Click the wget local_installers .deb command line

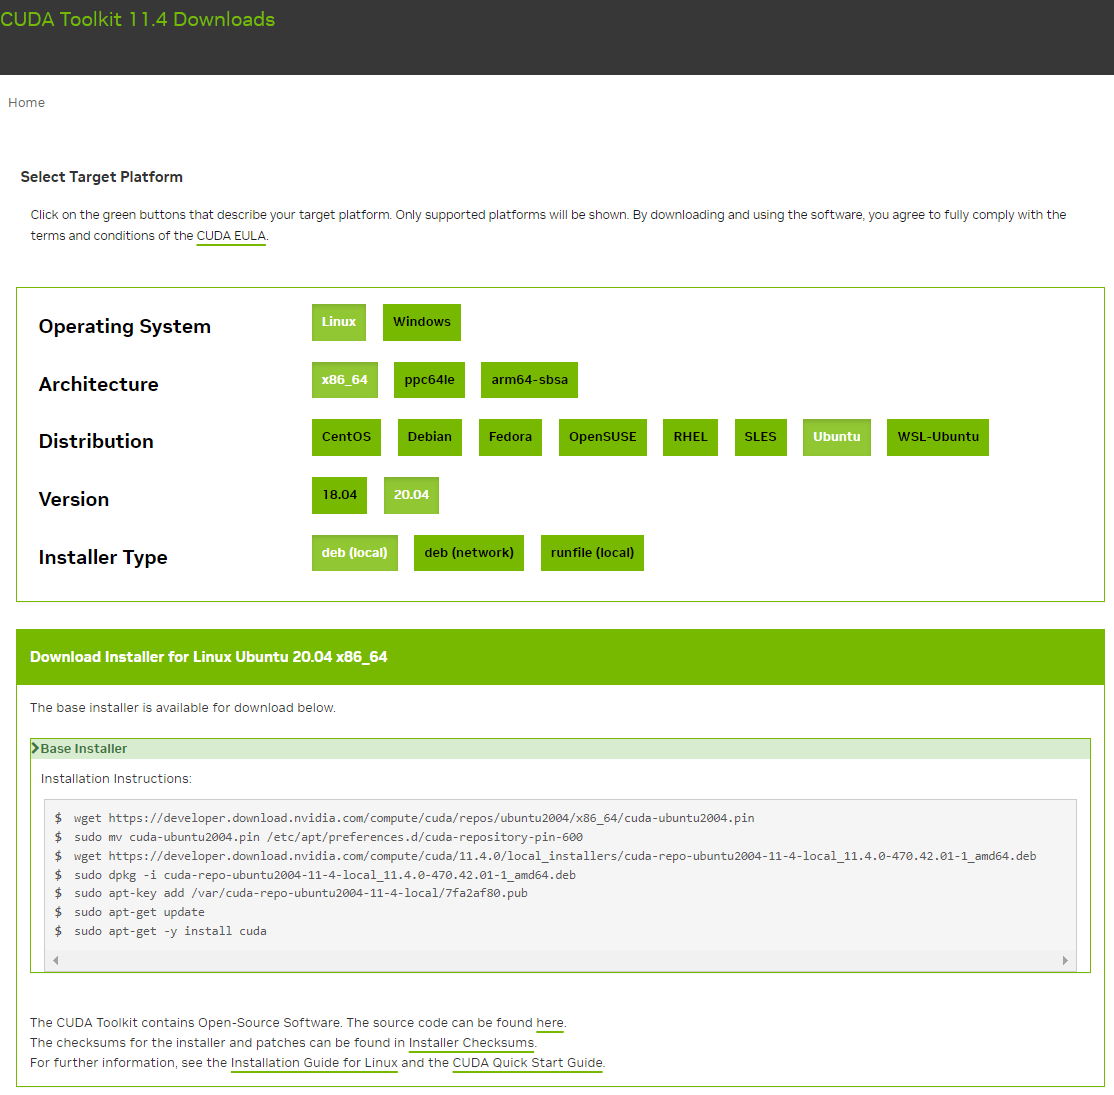555,856
